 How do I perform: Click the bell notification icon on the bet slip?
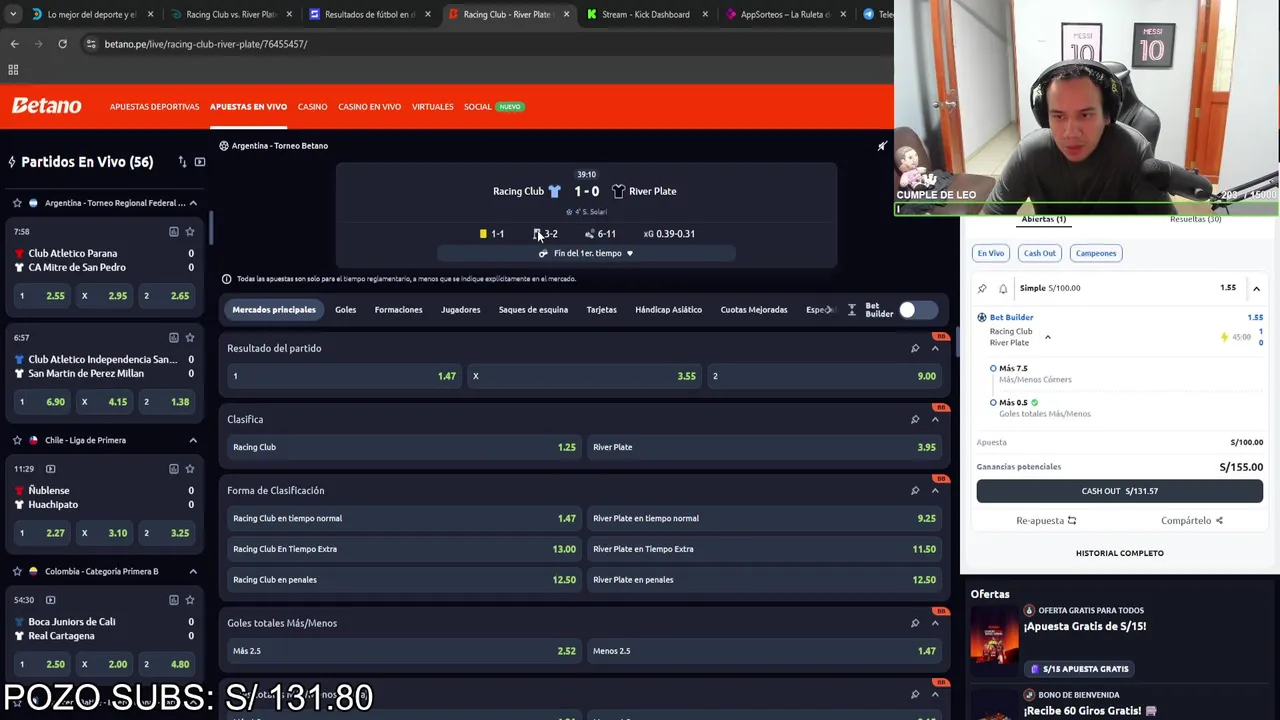[x=1003, y=288]
